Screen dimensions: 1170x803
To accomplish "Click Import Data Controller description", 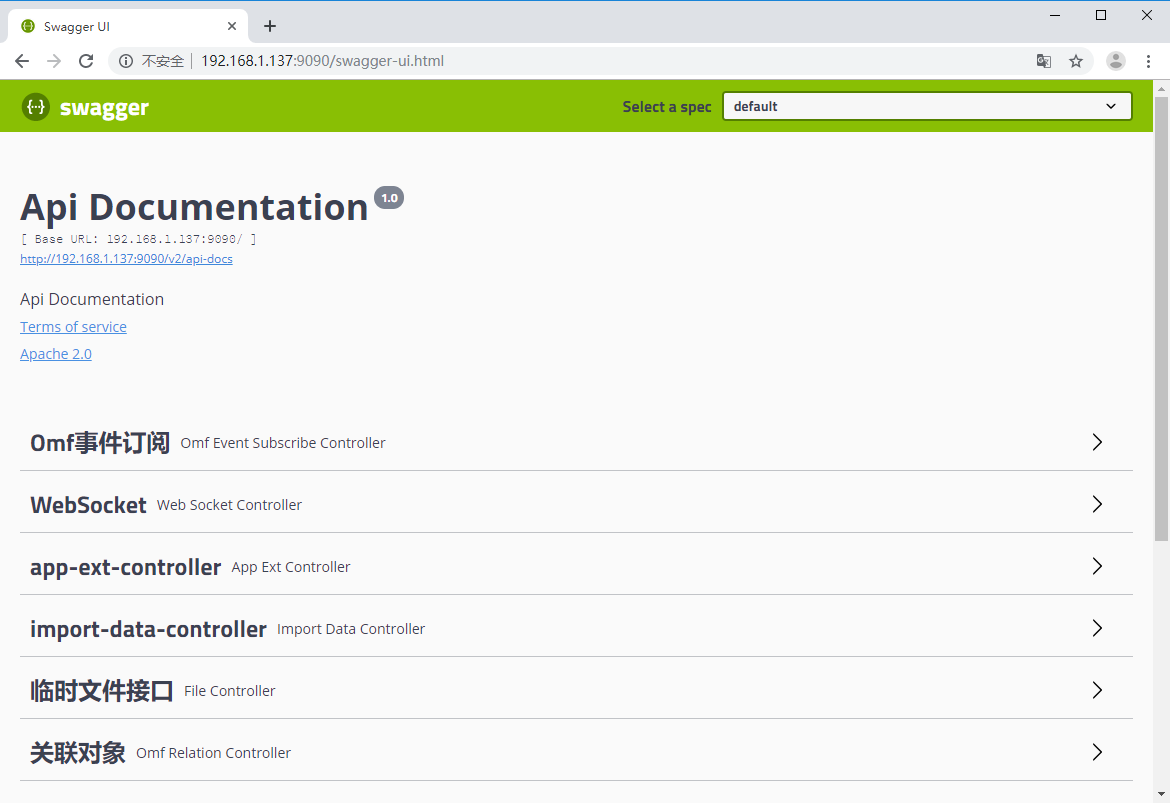I will (x=351, y=629).
